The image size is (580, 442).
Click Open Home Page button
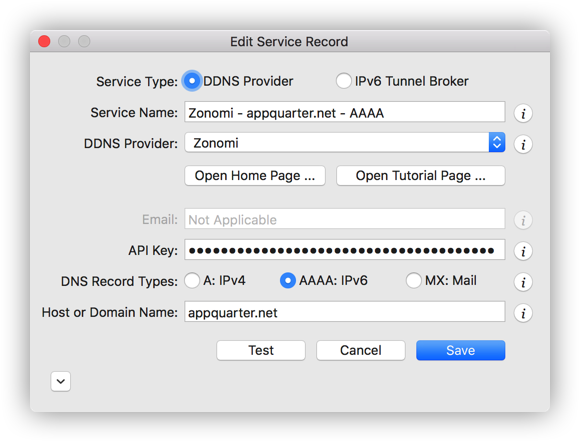[x=255, y=176]
